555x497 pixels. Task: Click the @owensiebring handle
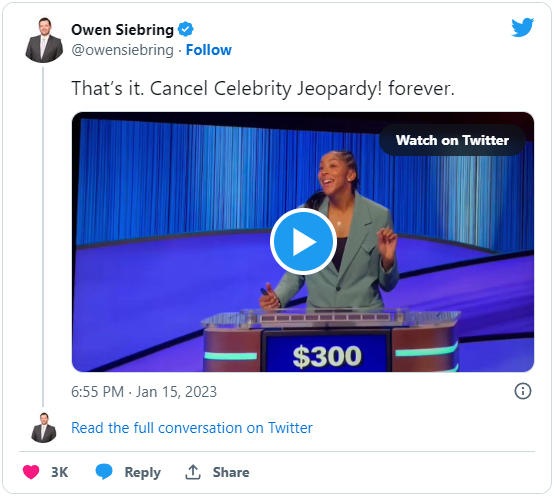(x=122, y=50)
